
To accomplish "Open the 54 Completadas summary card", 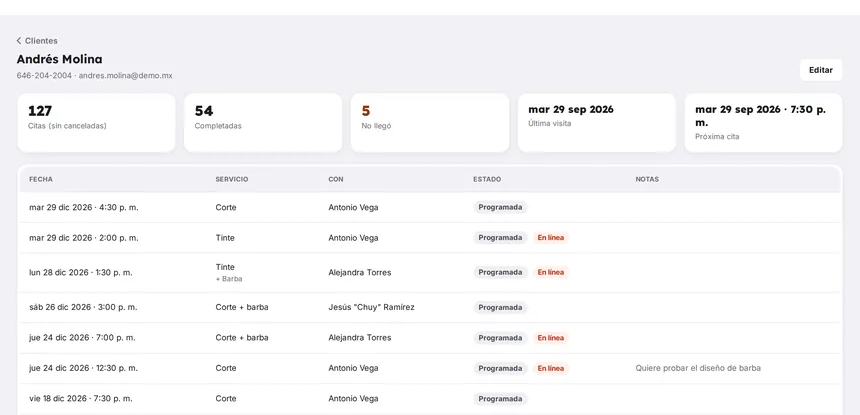I will point(263,122).
